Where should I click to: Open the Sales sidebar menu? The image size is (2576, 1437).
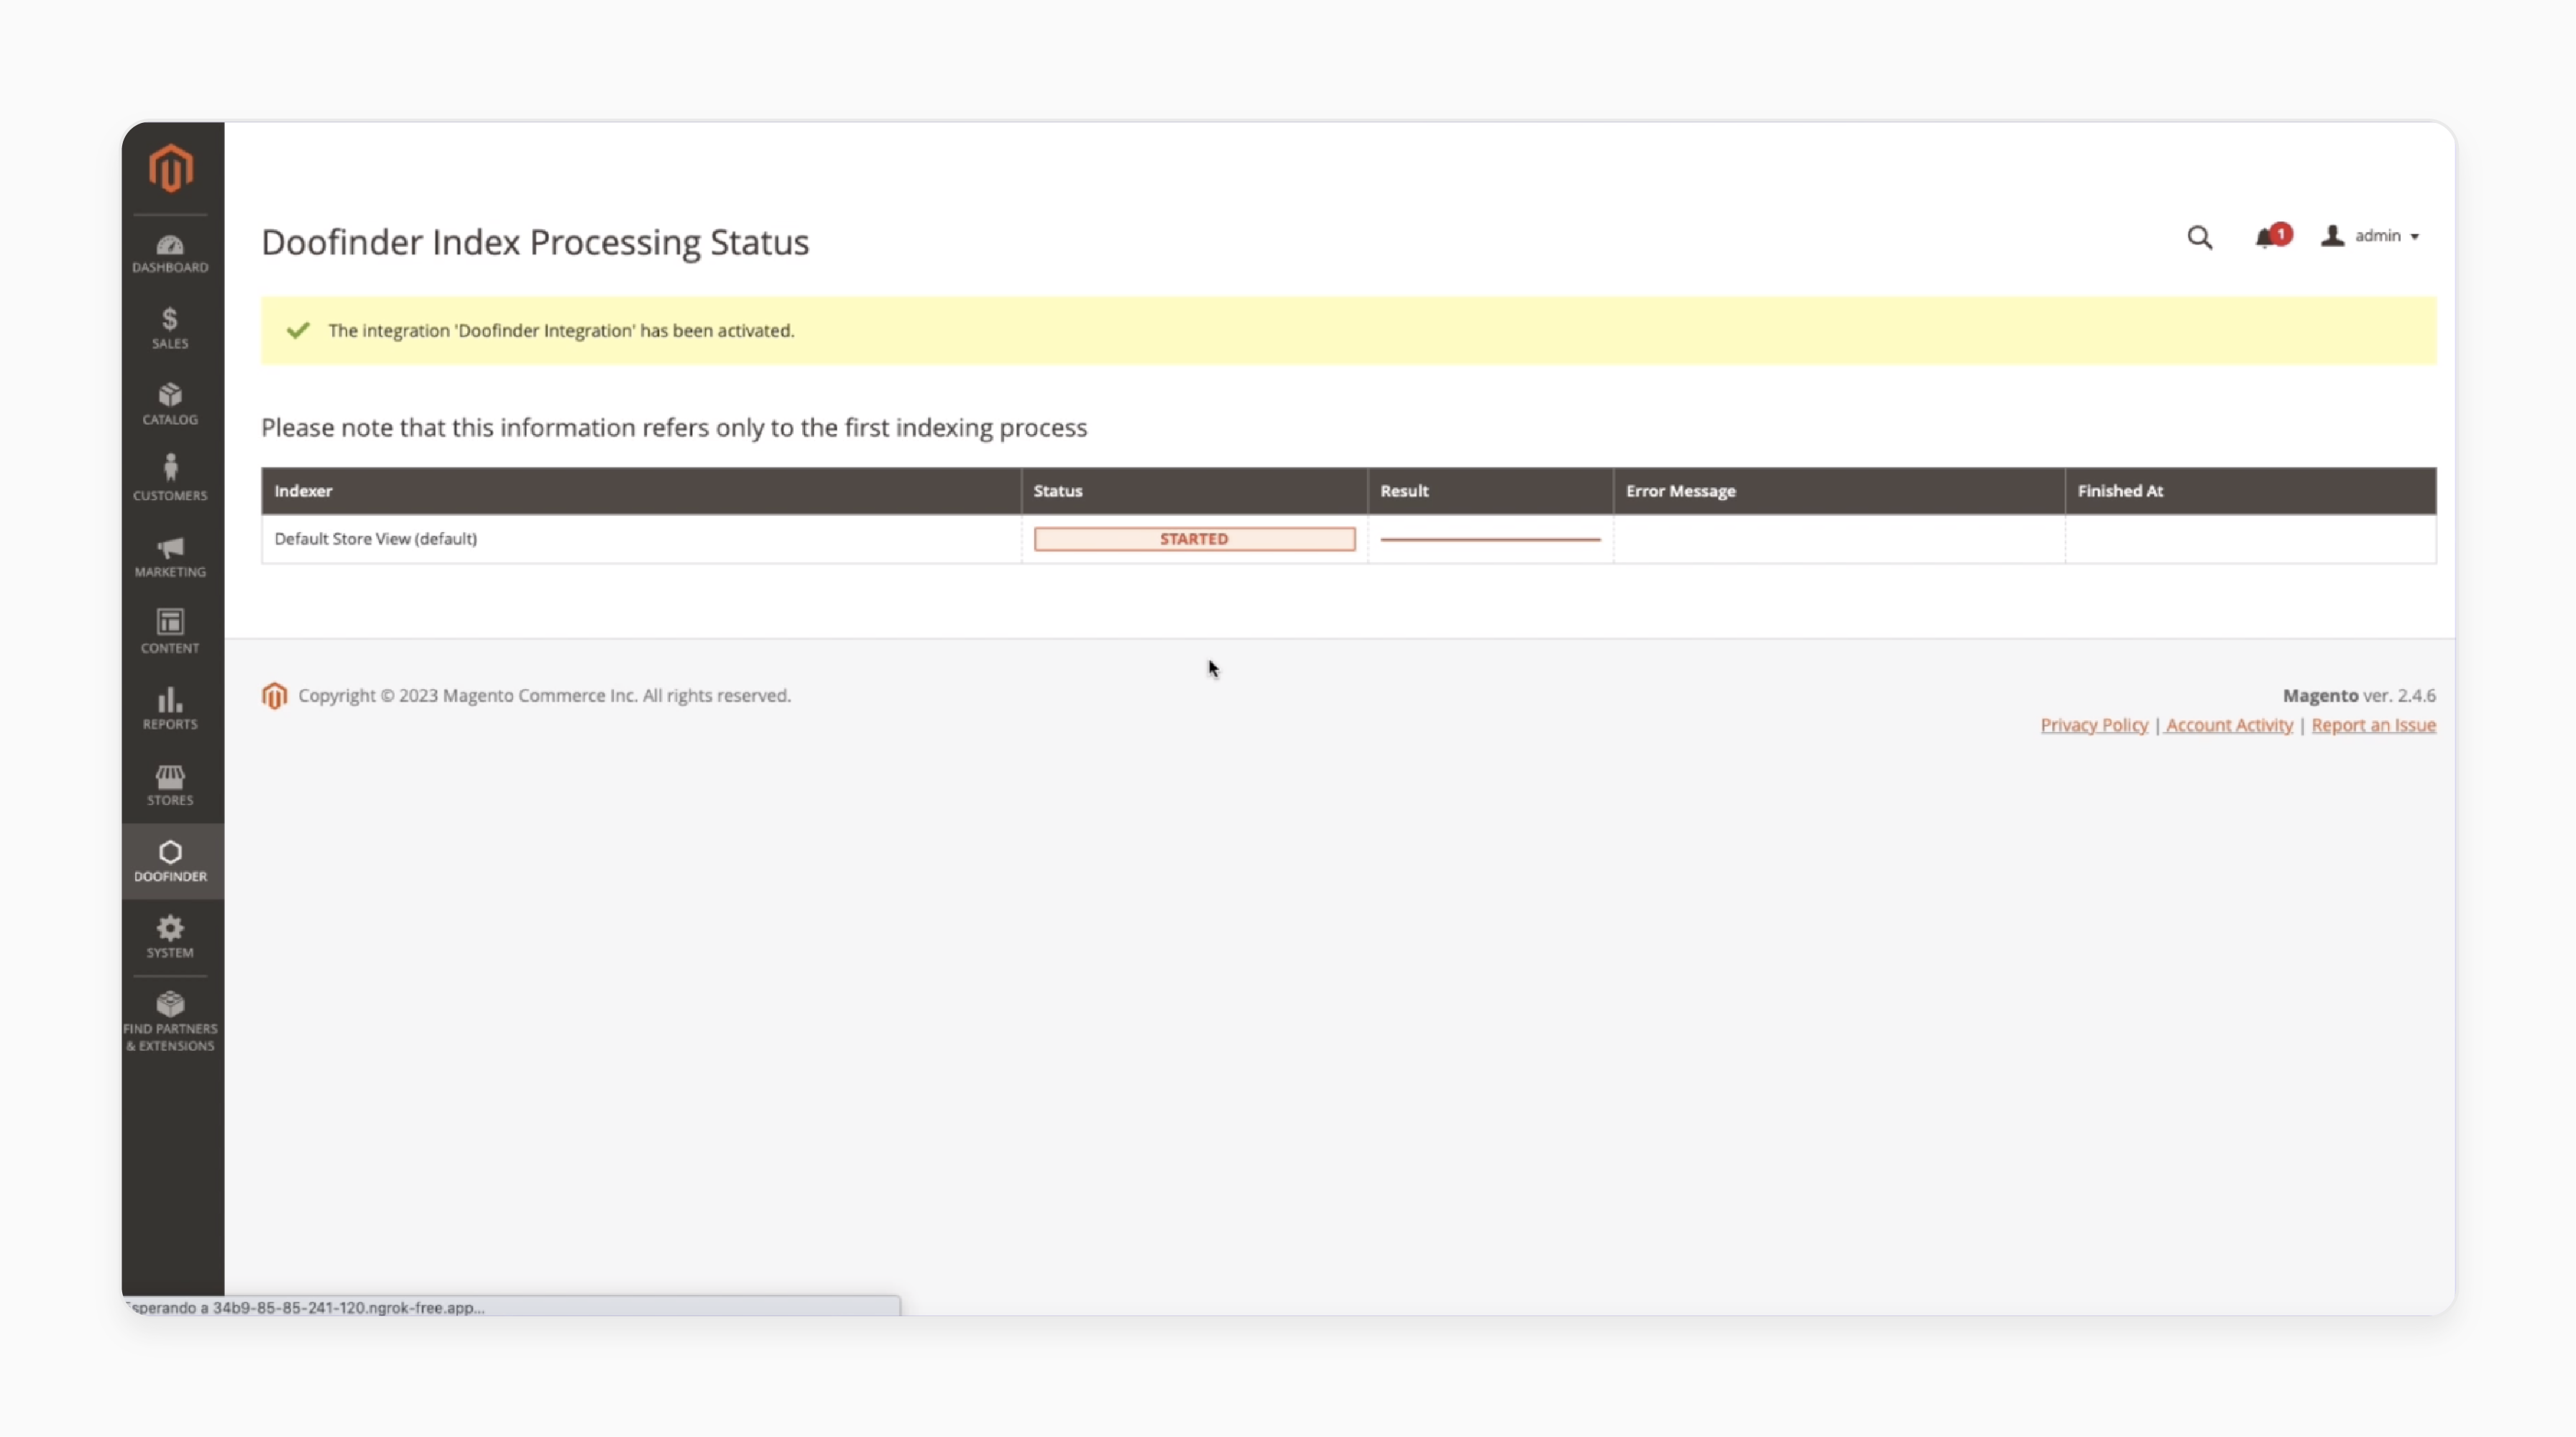tap(170, 329)
